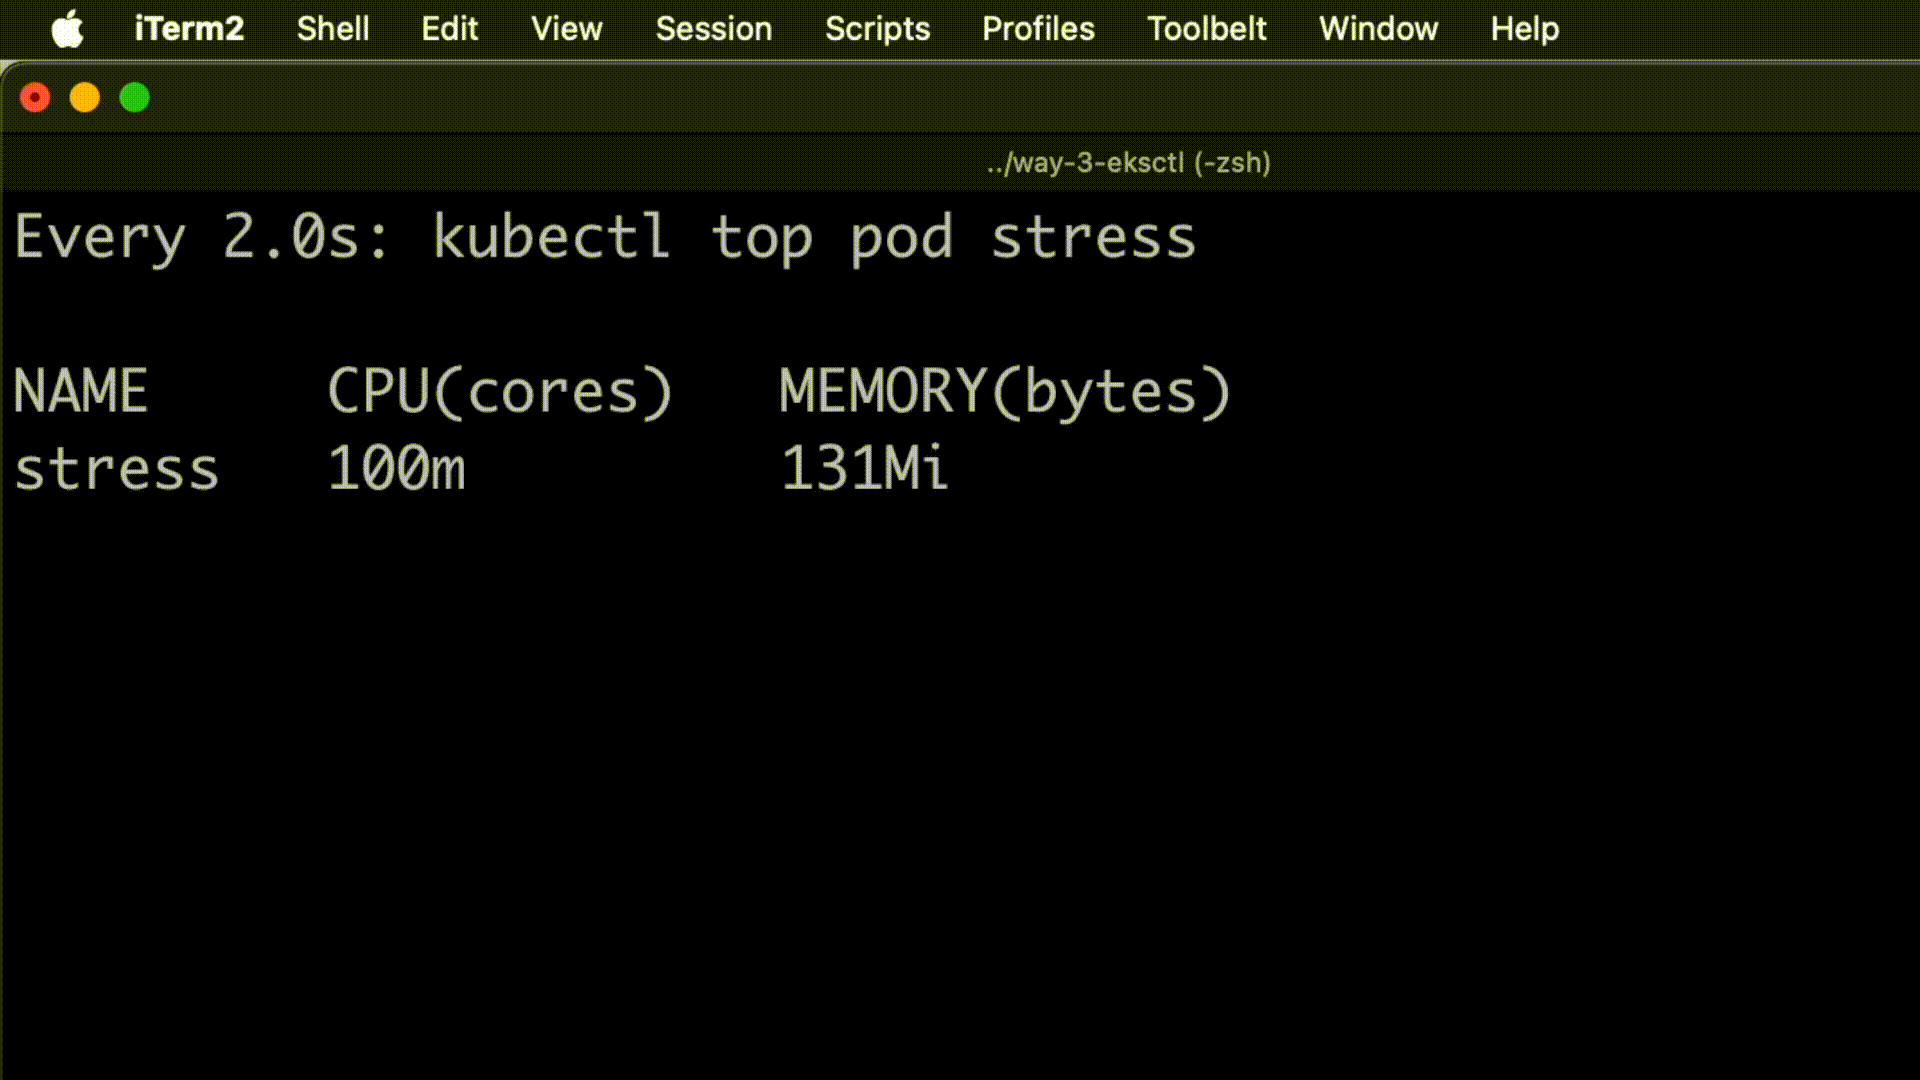Click the memory value 131Mi

(x=864, y=468)
